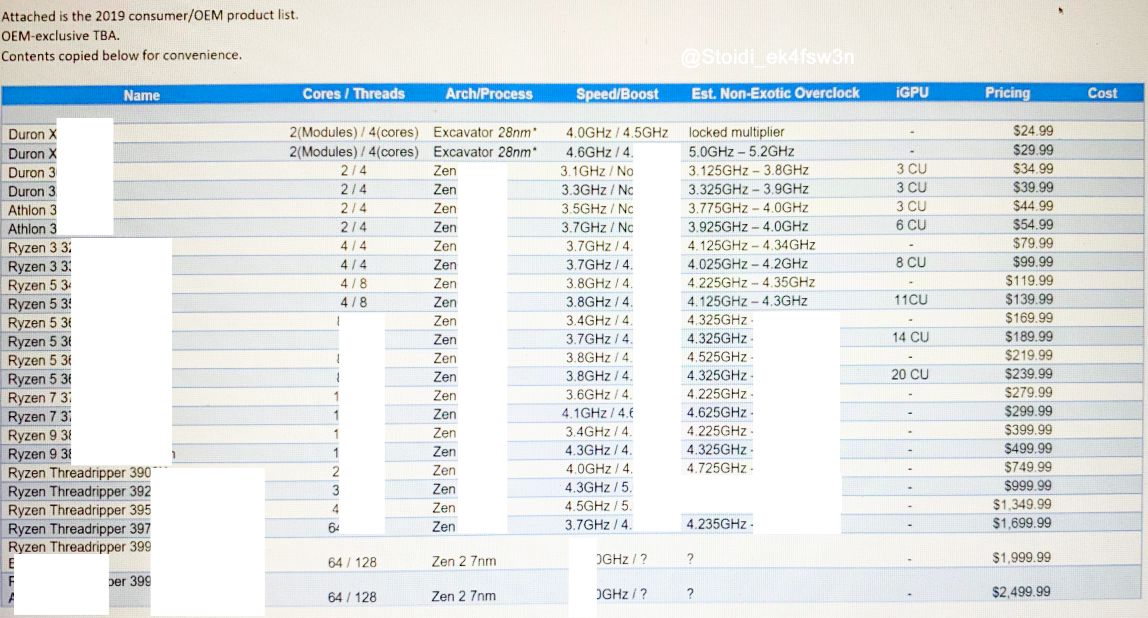Screen dimensions: 1148x618
Task: Click the $999.99 price cell
Action: point(1029,485)
